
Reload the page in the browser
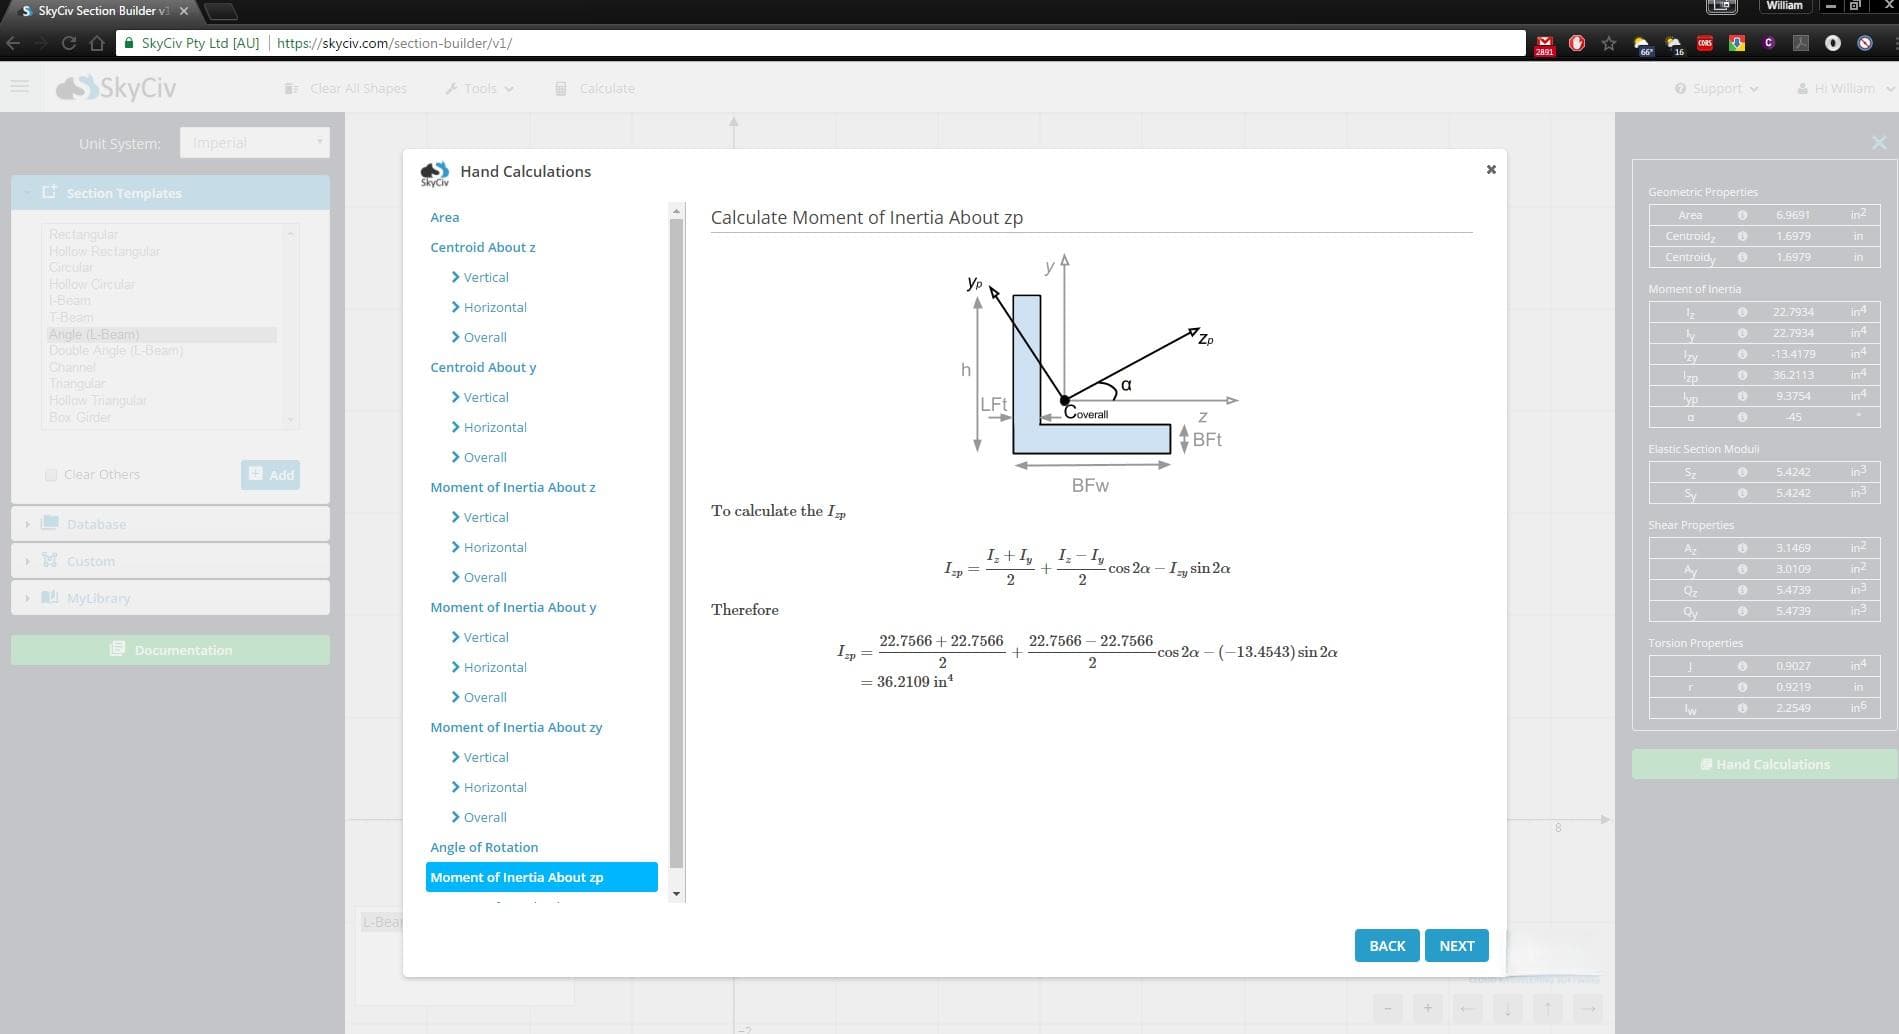pos(69,43)
